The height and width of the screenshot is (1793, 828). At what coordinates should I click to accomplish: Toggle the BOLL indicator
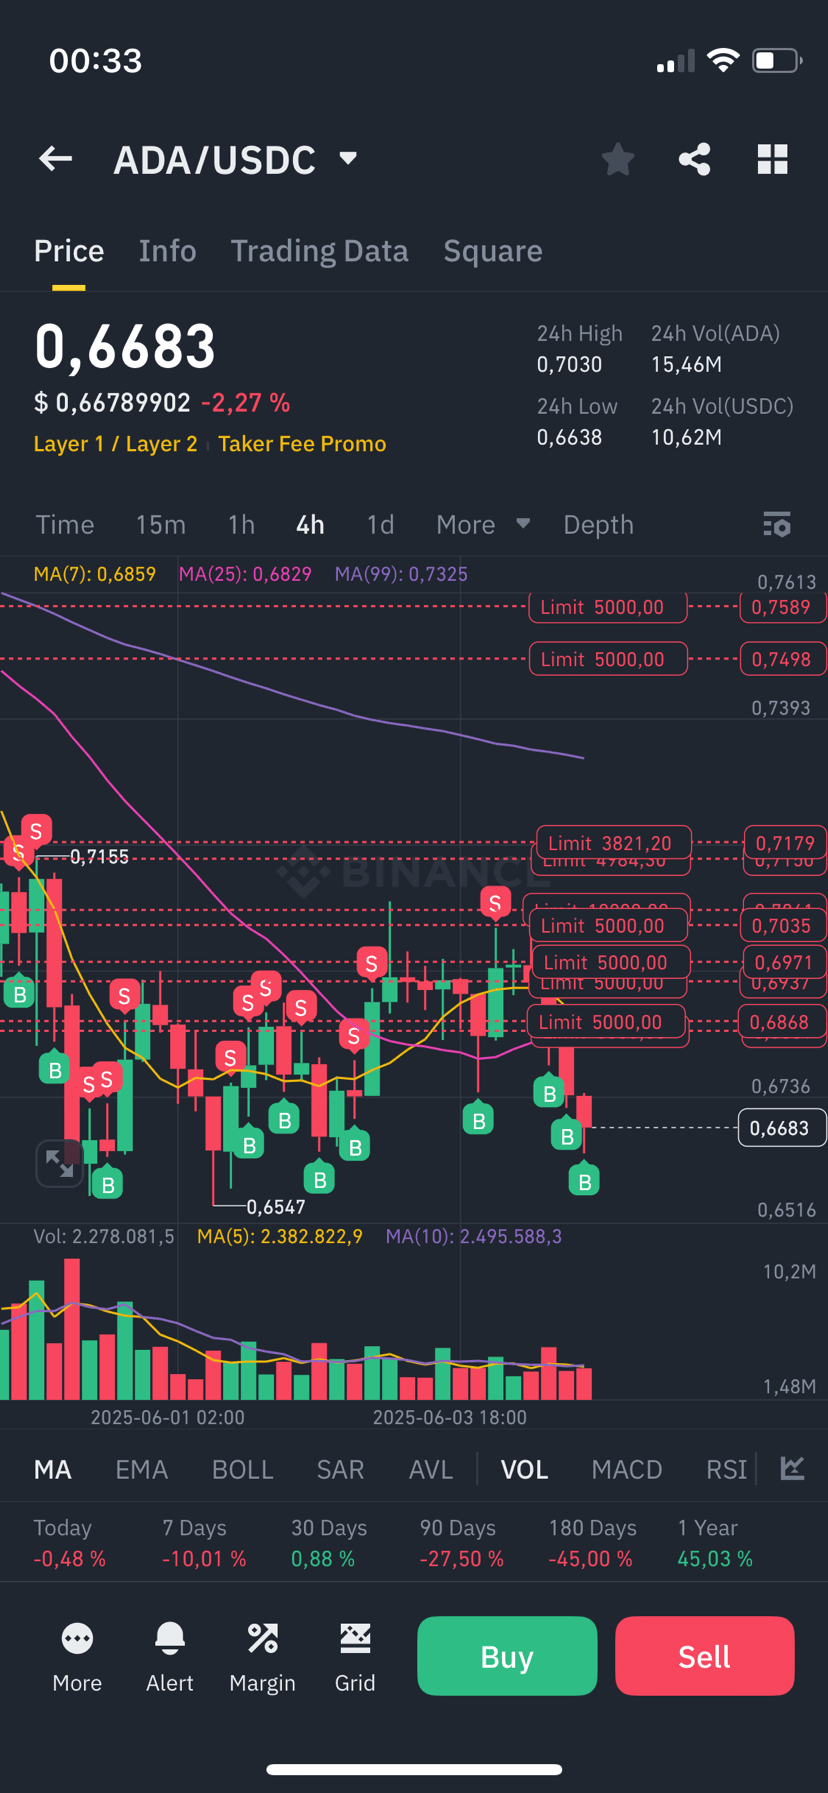(x=242, y=1469)
